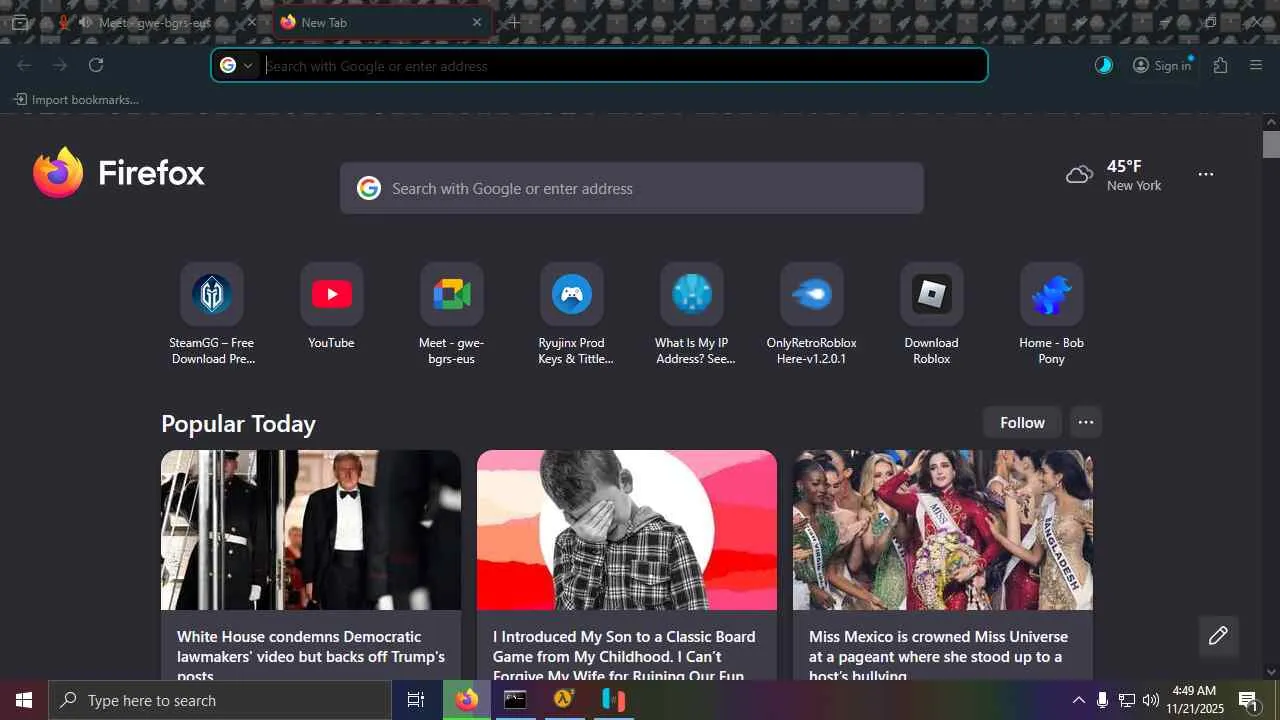The image size is (1280, 720).
Task: Open the crying boy article thumbnail
Action: pos(627,530)
